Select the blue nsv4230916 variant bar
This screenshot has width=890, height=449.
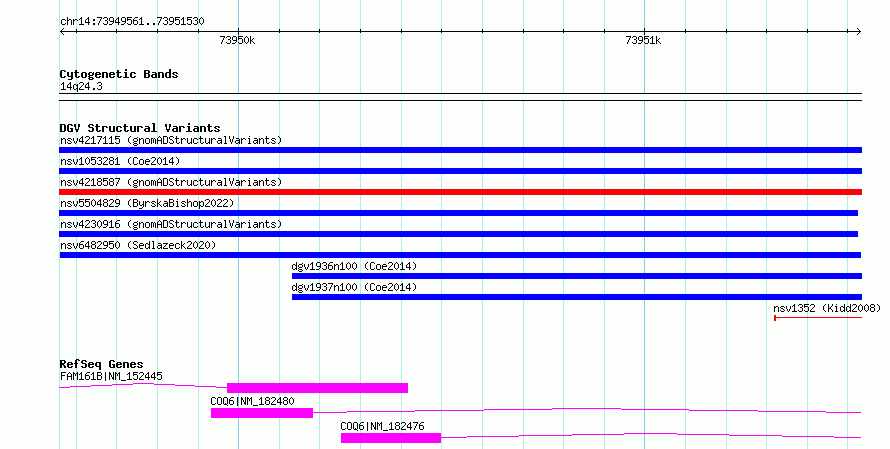[459, 234]
